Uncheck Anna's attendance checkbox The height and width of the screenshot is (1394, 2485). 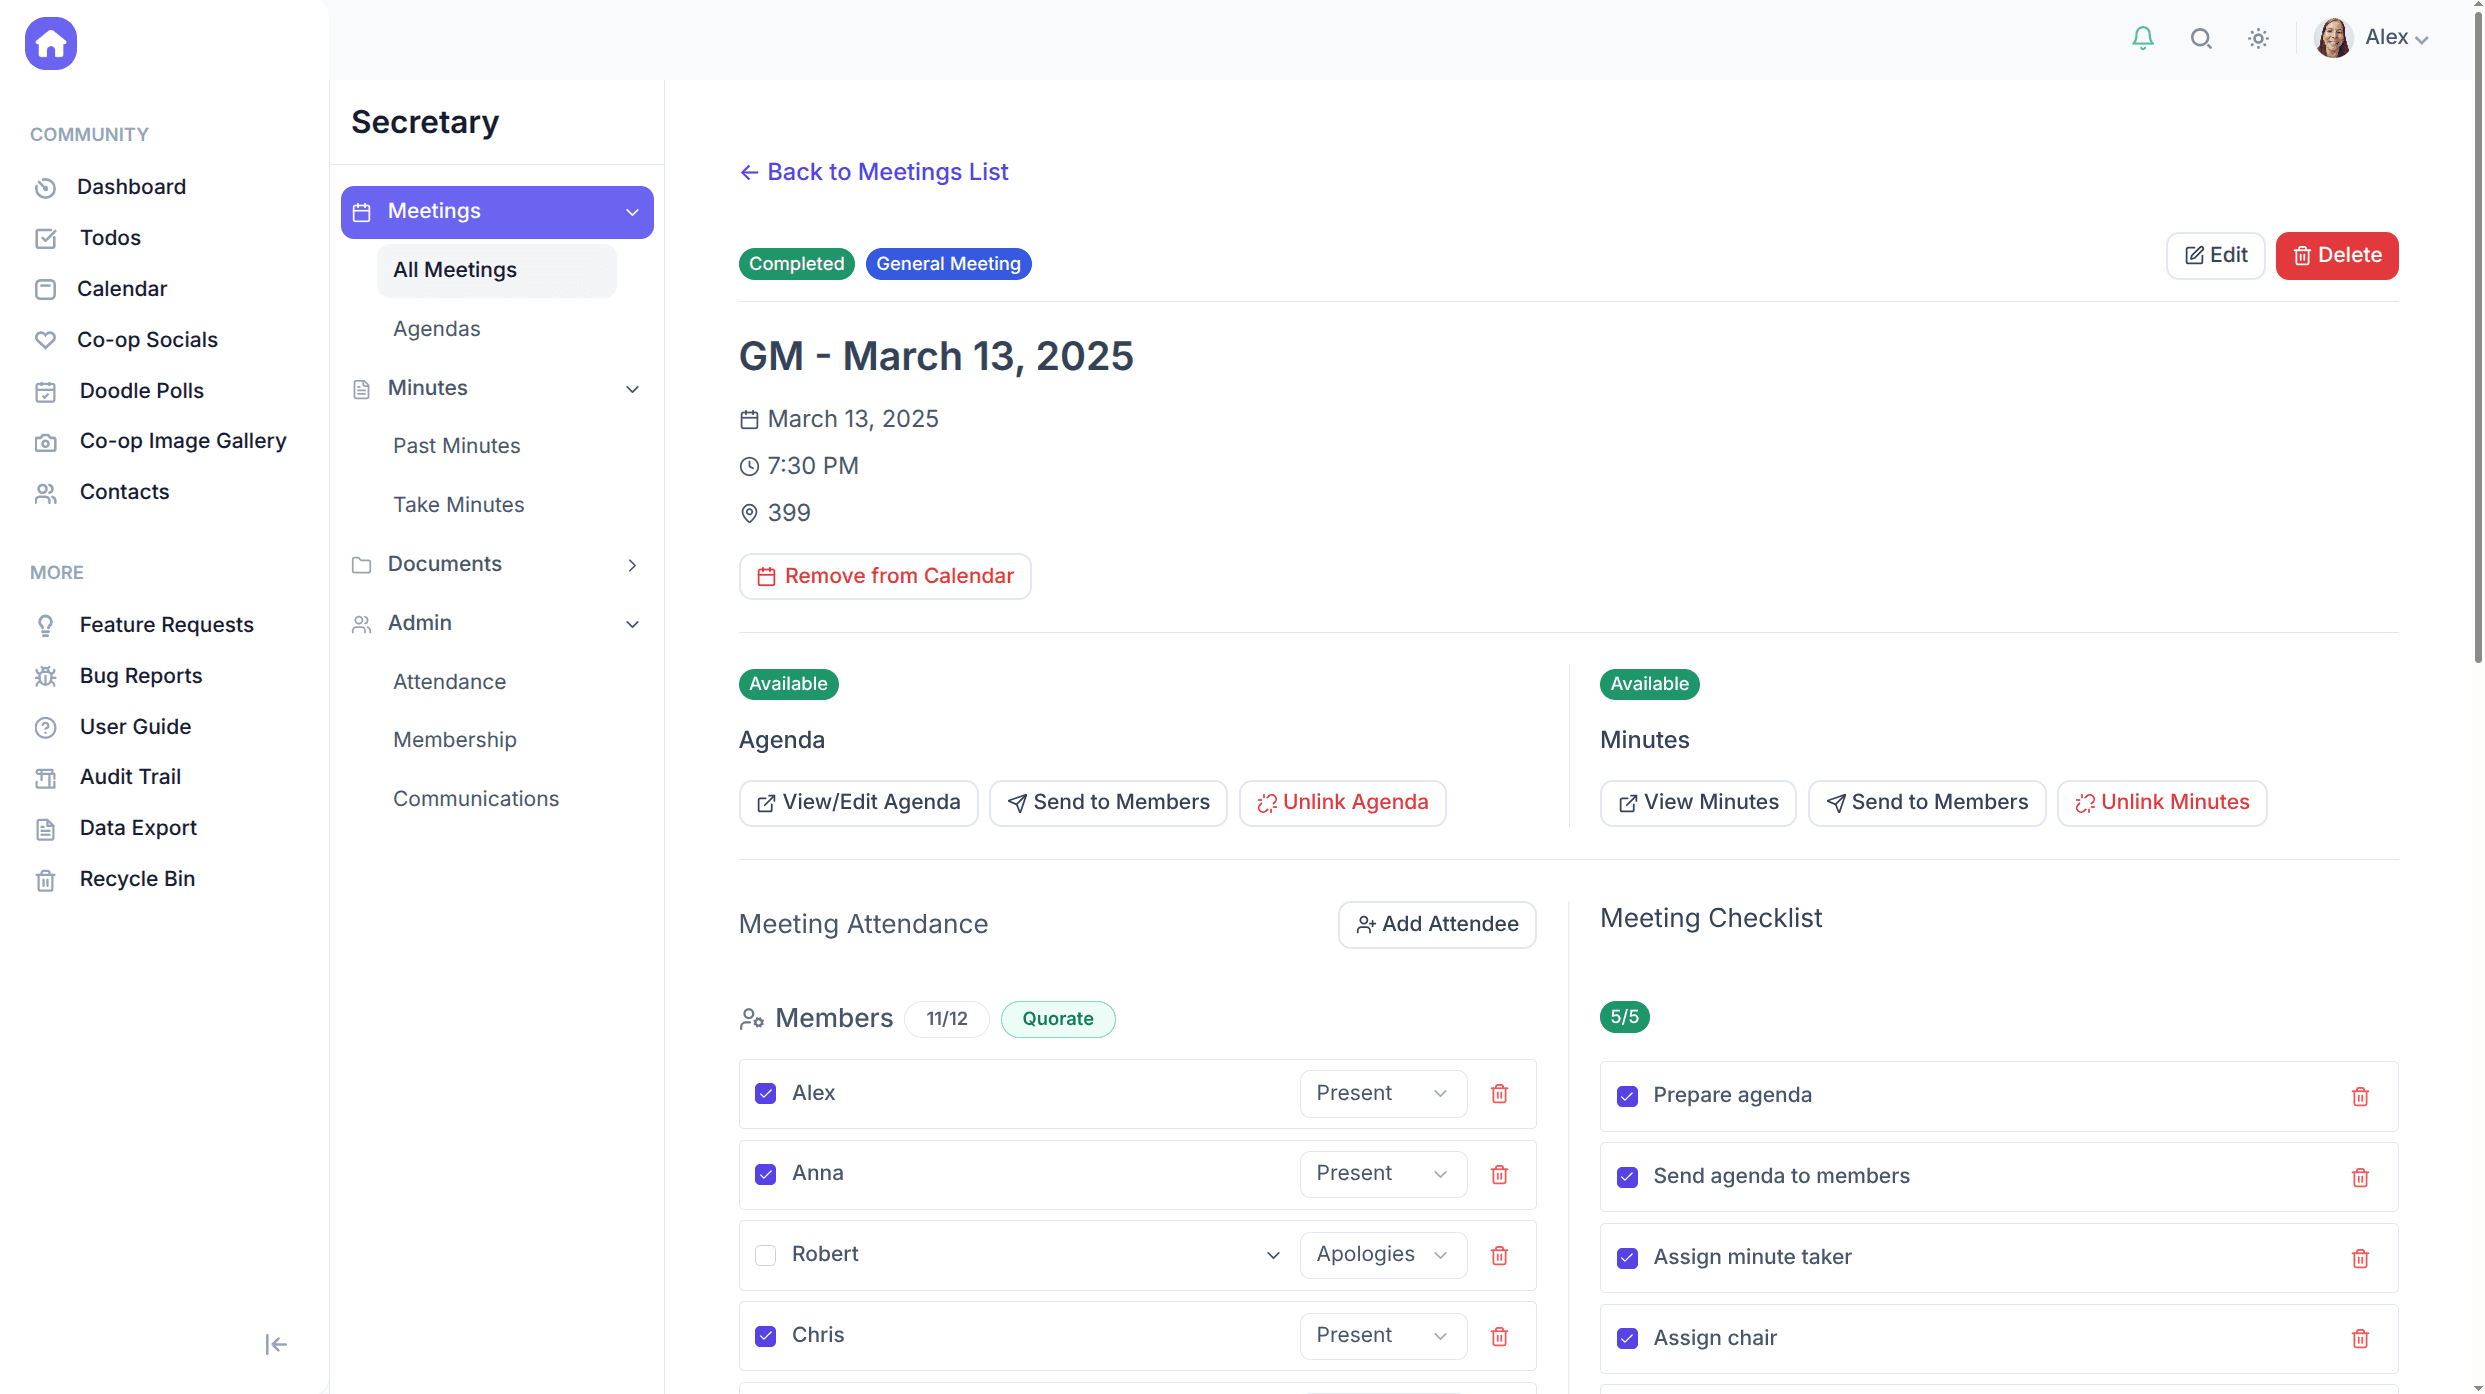pyautogui.click(x=766, y=1174)
